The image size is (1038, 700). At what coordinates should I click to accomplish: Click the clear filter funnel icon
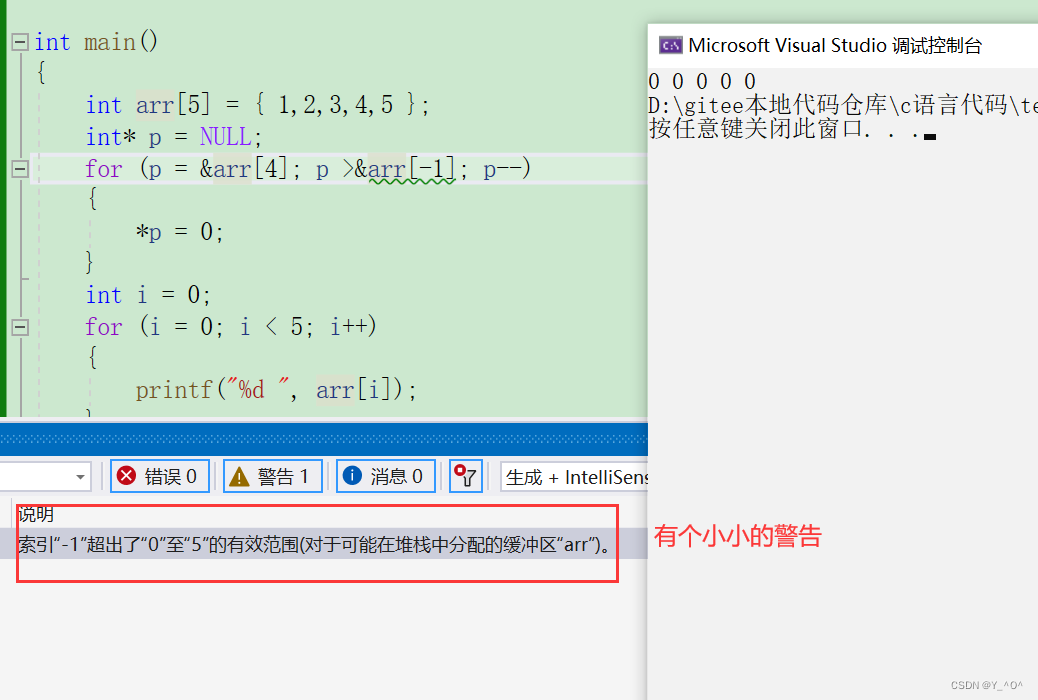coord(465,476)
